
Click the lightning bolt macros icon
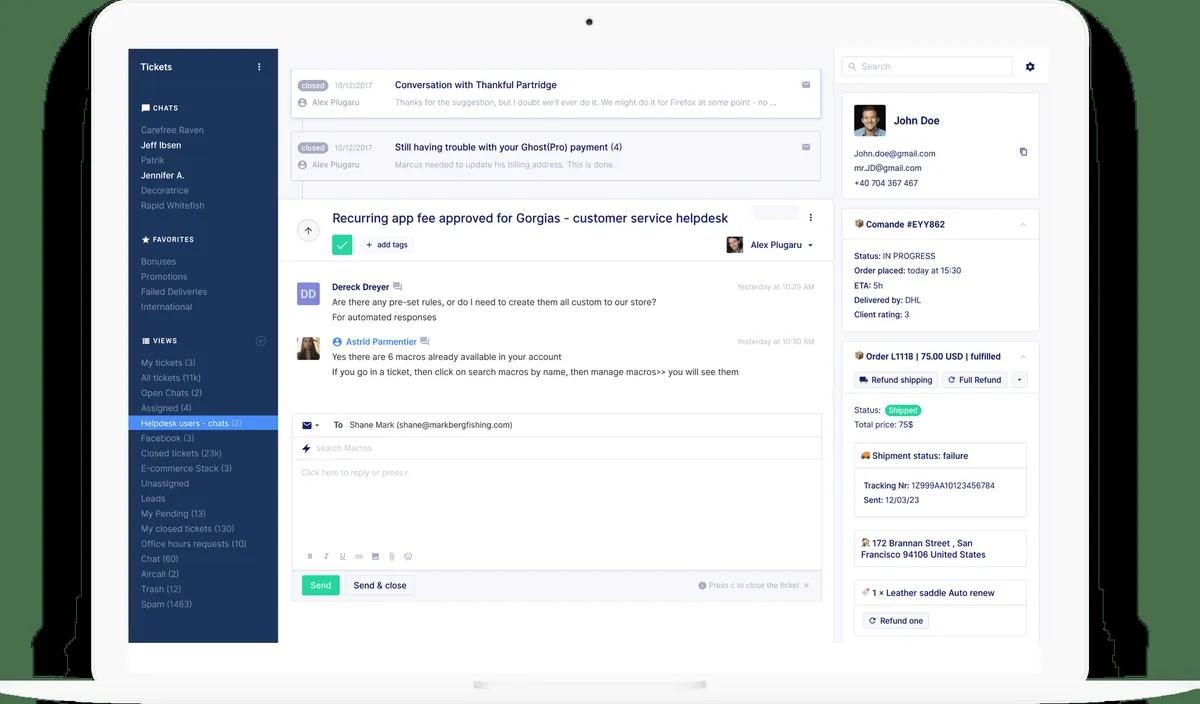tap(306, 448)
